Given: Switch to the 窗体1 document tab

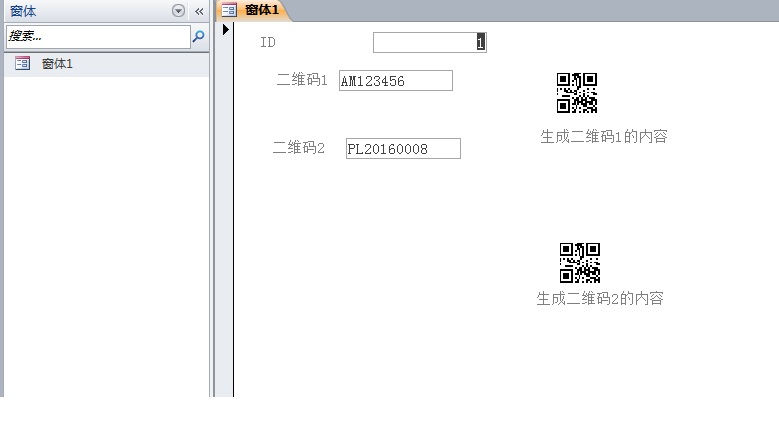Looking at the screenshot, I should tap(253, 10).
